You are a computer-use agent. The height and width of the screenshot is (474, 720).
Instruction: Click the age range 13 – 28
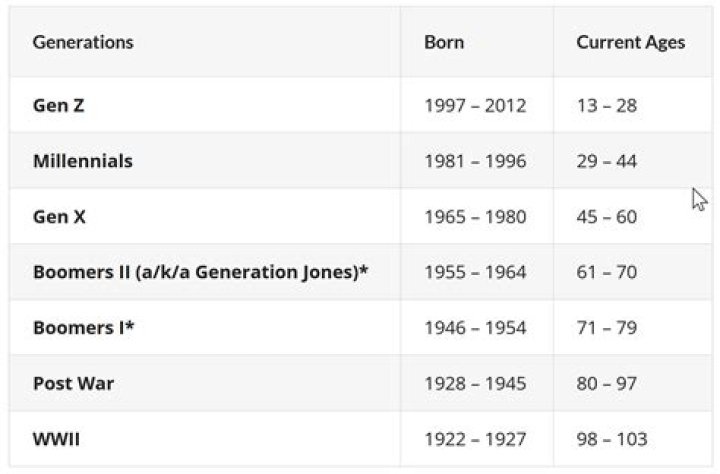[606, 105]
